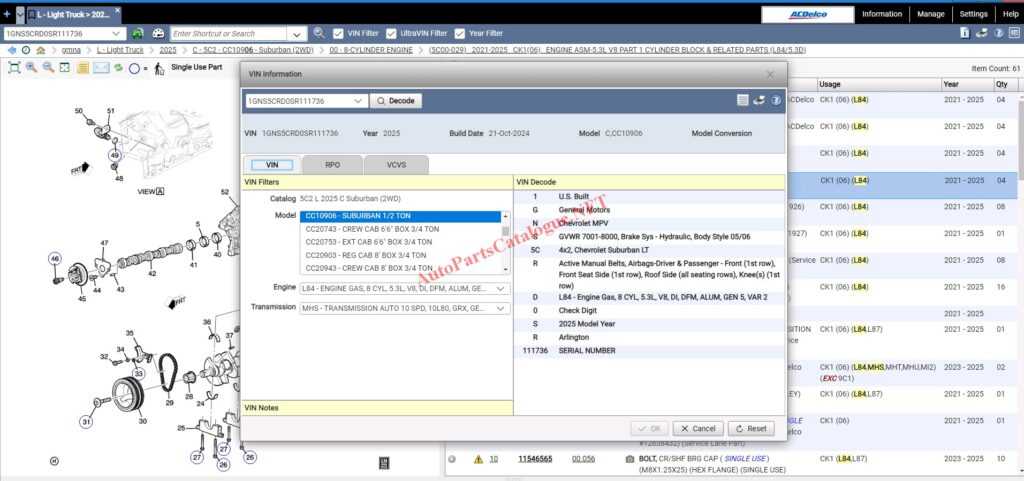Screen dimensions: 1024x481
Task: Open the history clock icon
Action: (x=26, y=50)
